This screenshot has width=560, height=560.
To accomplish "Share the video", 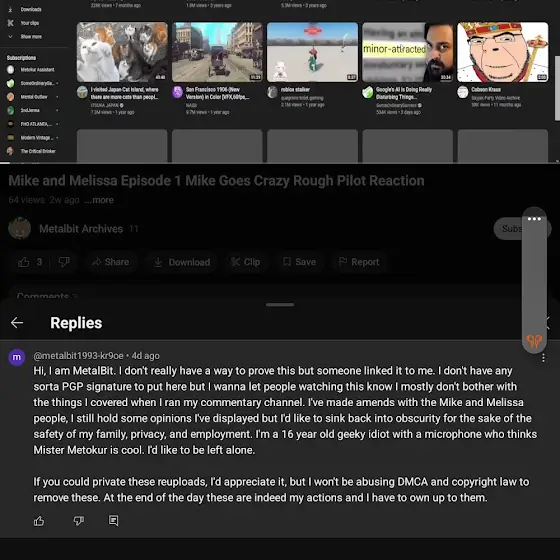I will tap(110, 262).
